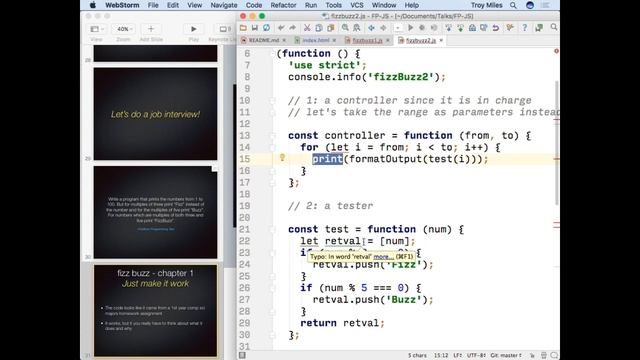This screenshot has height=360, width=640.
Task: Click the VCS Revert icon
Action: click(496, 28)
